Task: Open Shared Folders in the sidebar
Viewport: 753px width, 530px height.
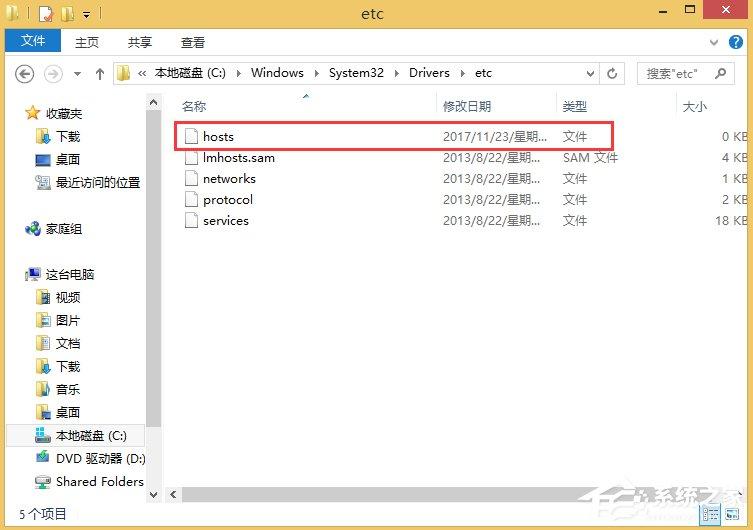Action: 99,482
